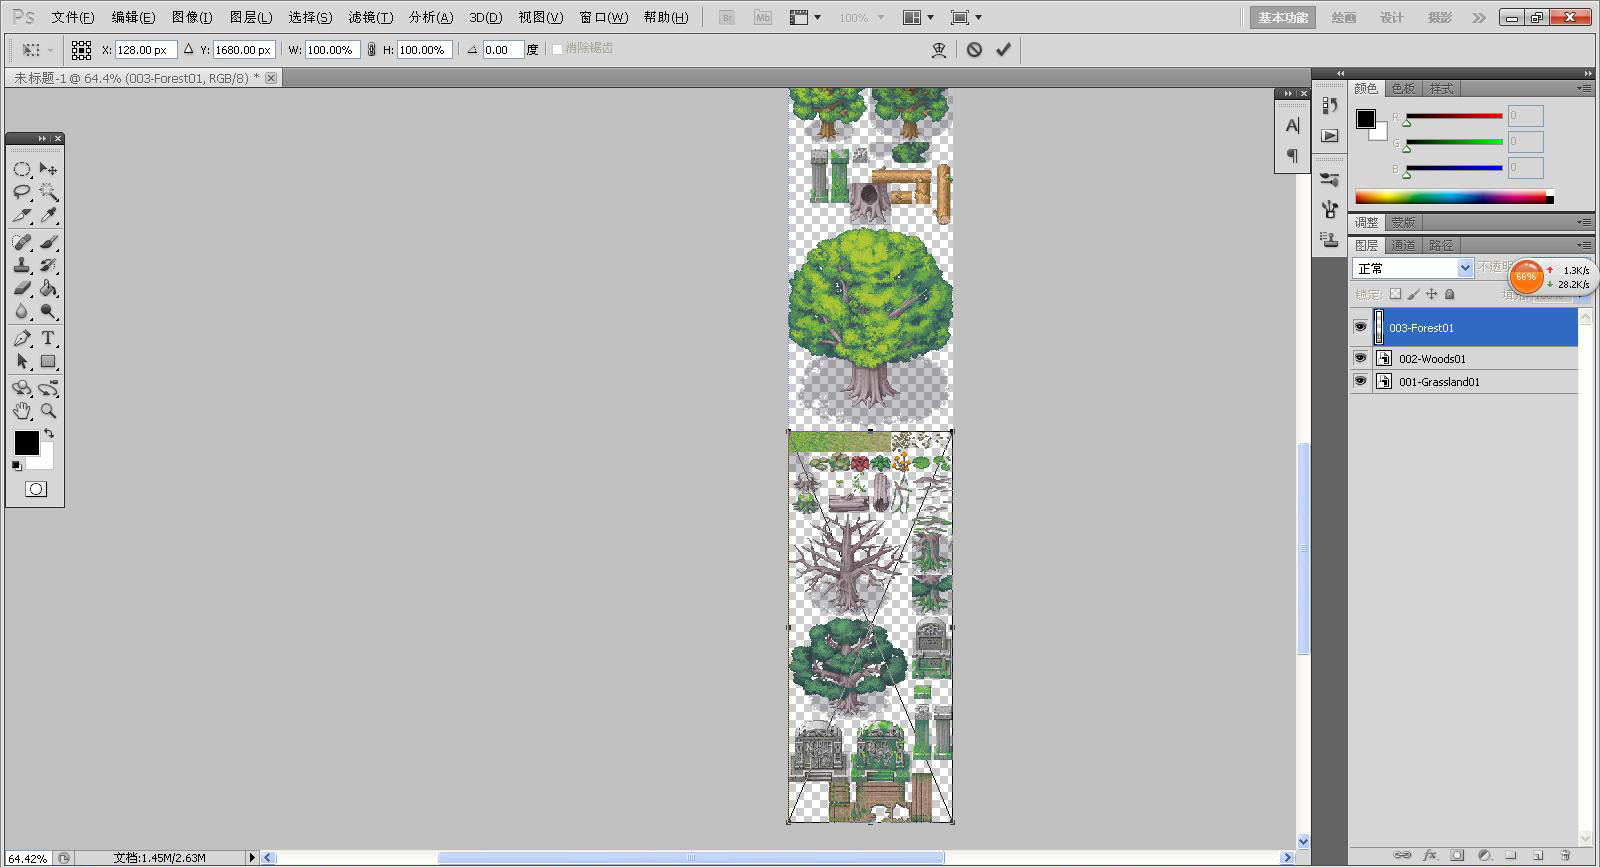Switch to the 设计 workspace
The width and height of the screenshot is (1600, 867).
pyautogui.click(x=1392, y=17)
